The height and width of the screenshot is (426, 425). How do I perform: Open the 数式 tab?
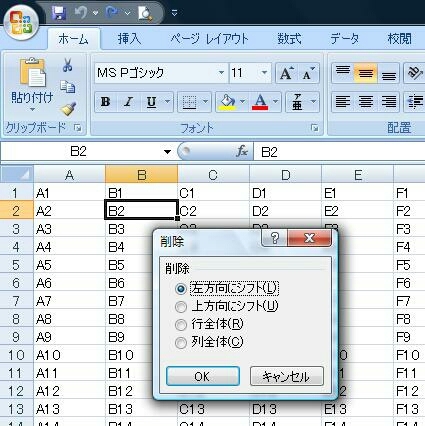tap(289, 39)
